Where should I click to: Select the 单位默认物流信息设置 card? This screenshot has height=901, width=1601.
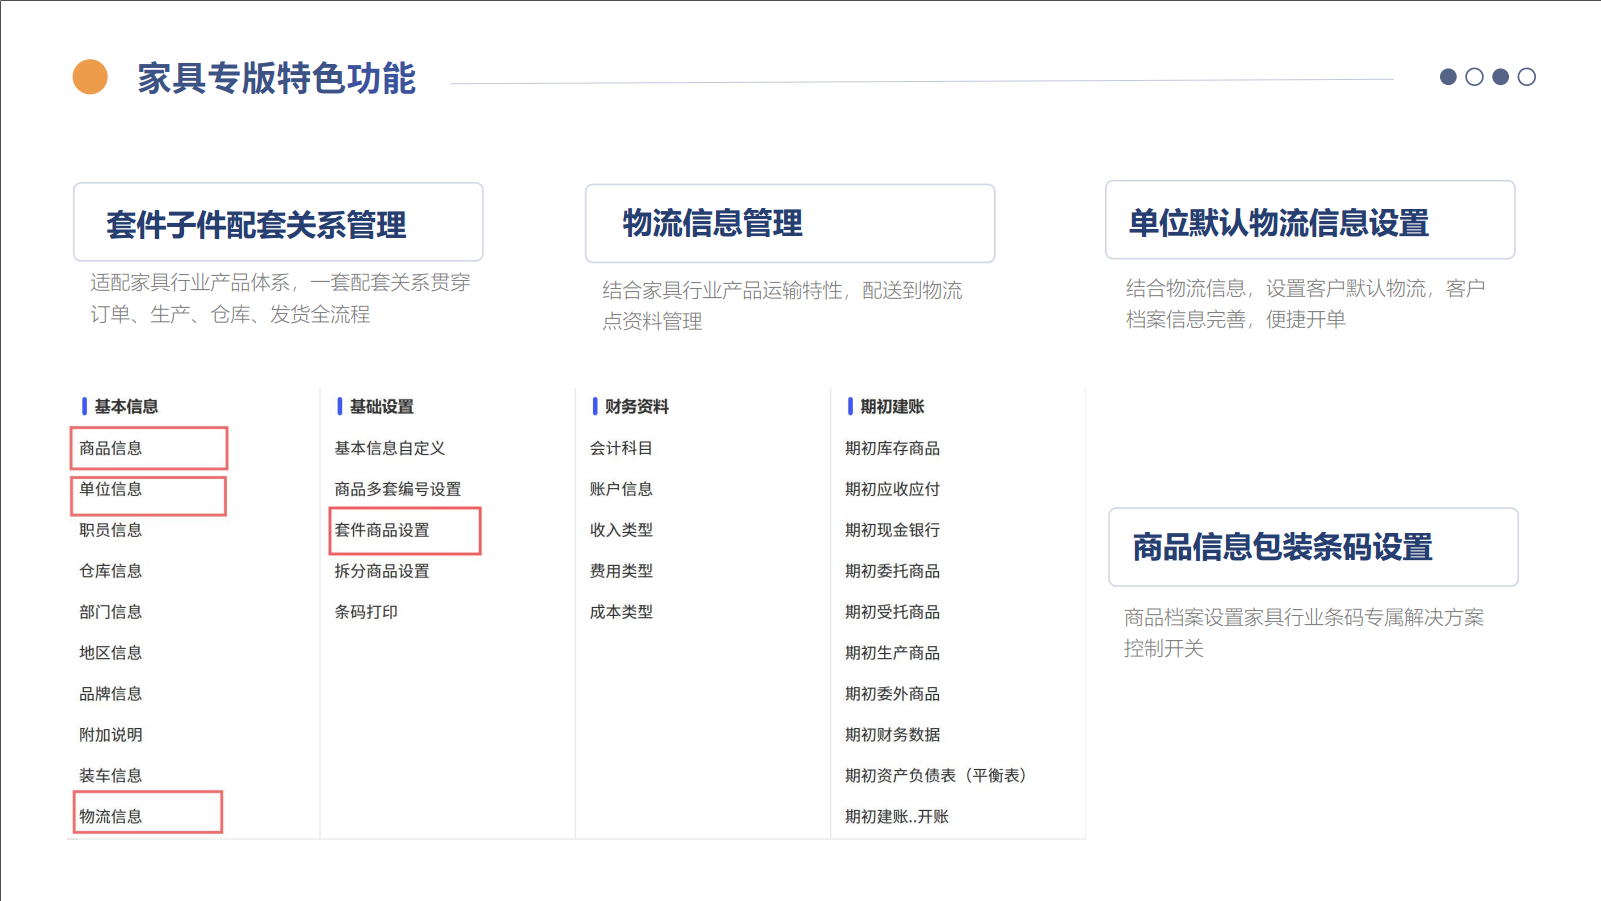pyautogui.click(x=1309, y=221)
